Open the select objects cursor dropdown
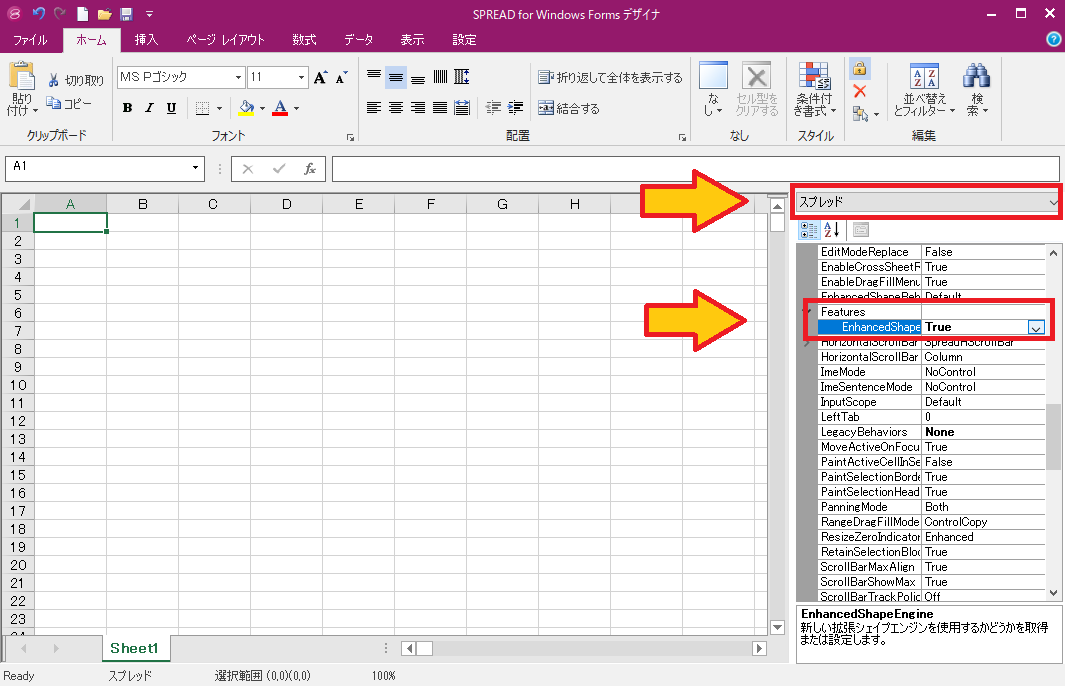Image resolution: width=1065 pixels, height=686 pixels. 866,114
